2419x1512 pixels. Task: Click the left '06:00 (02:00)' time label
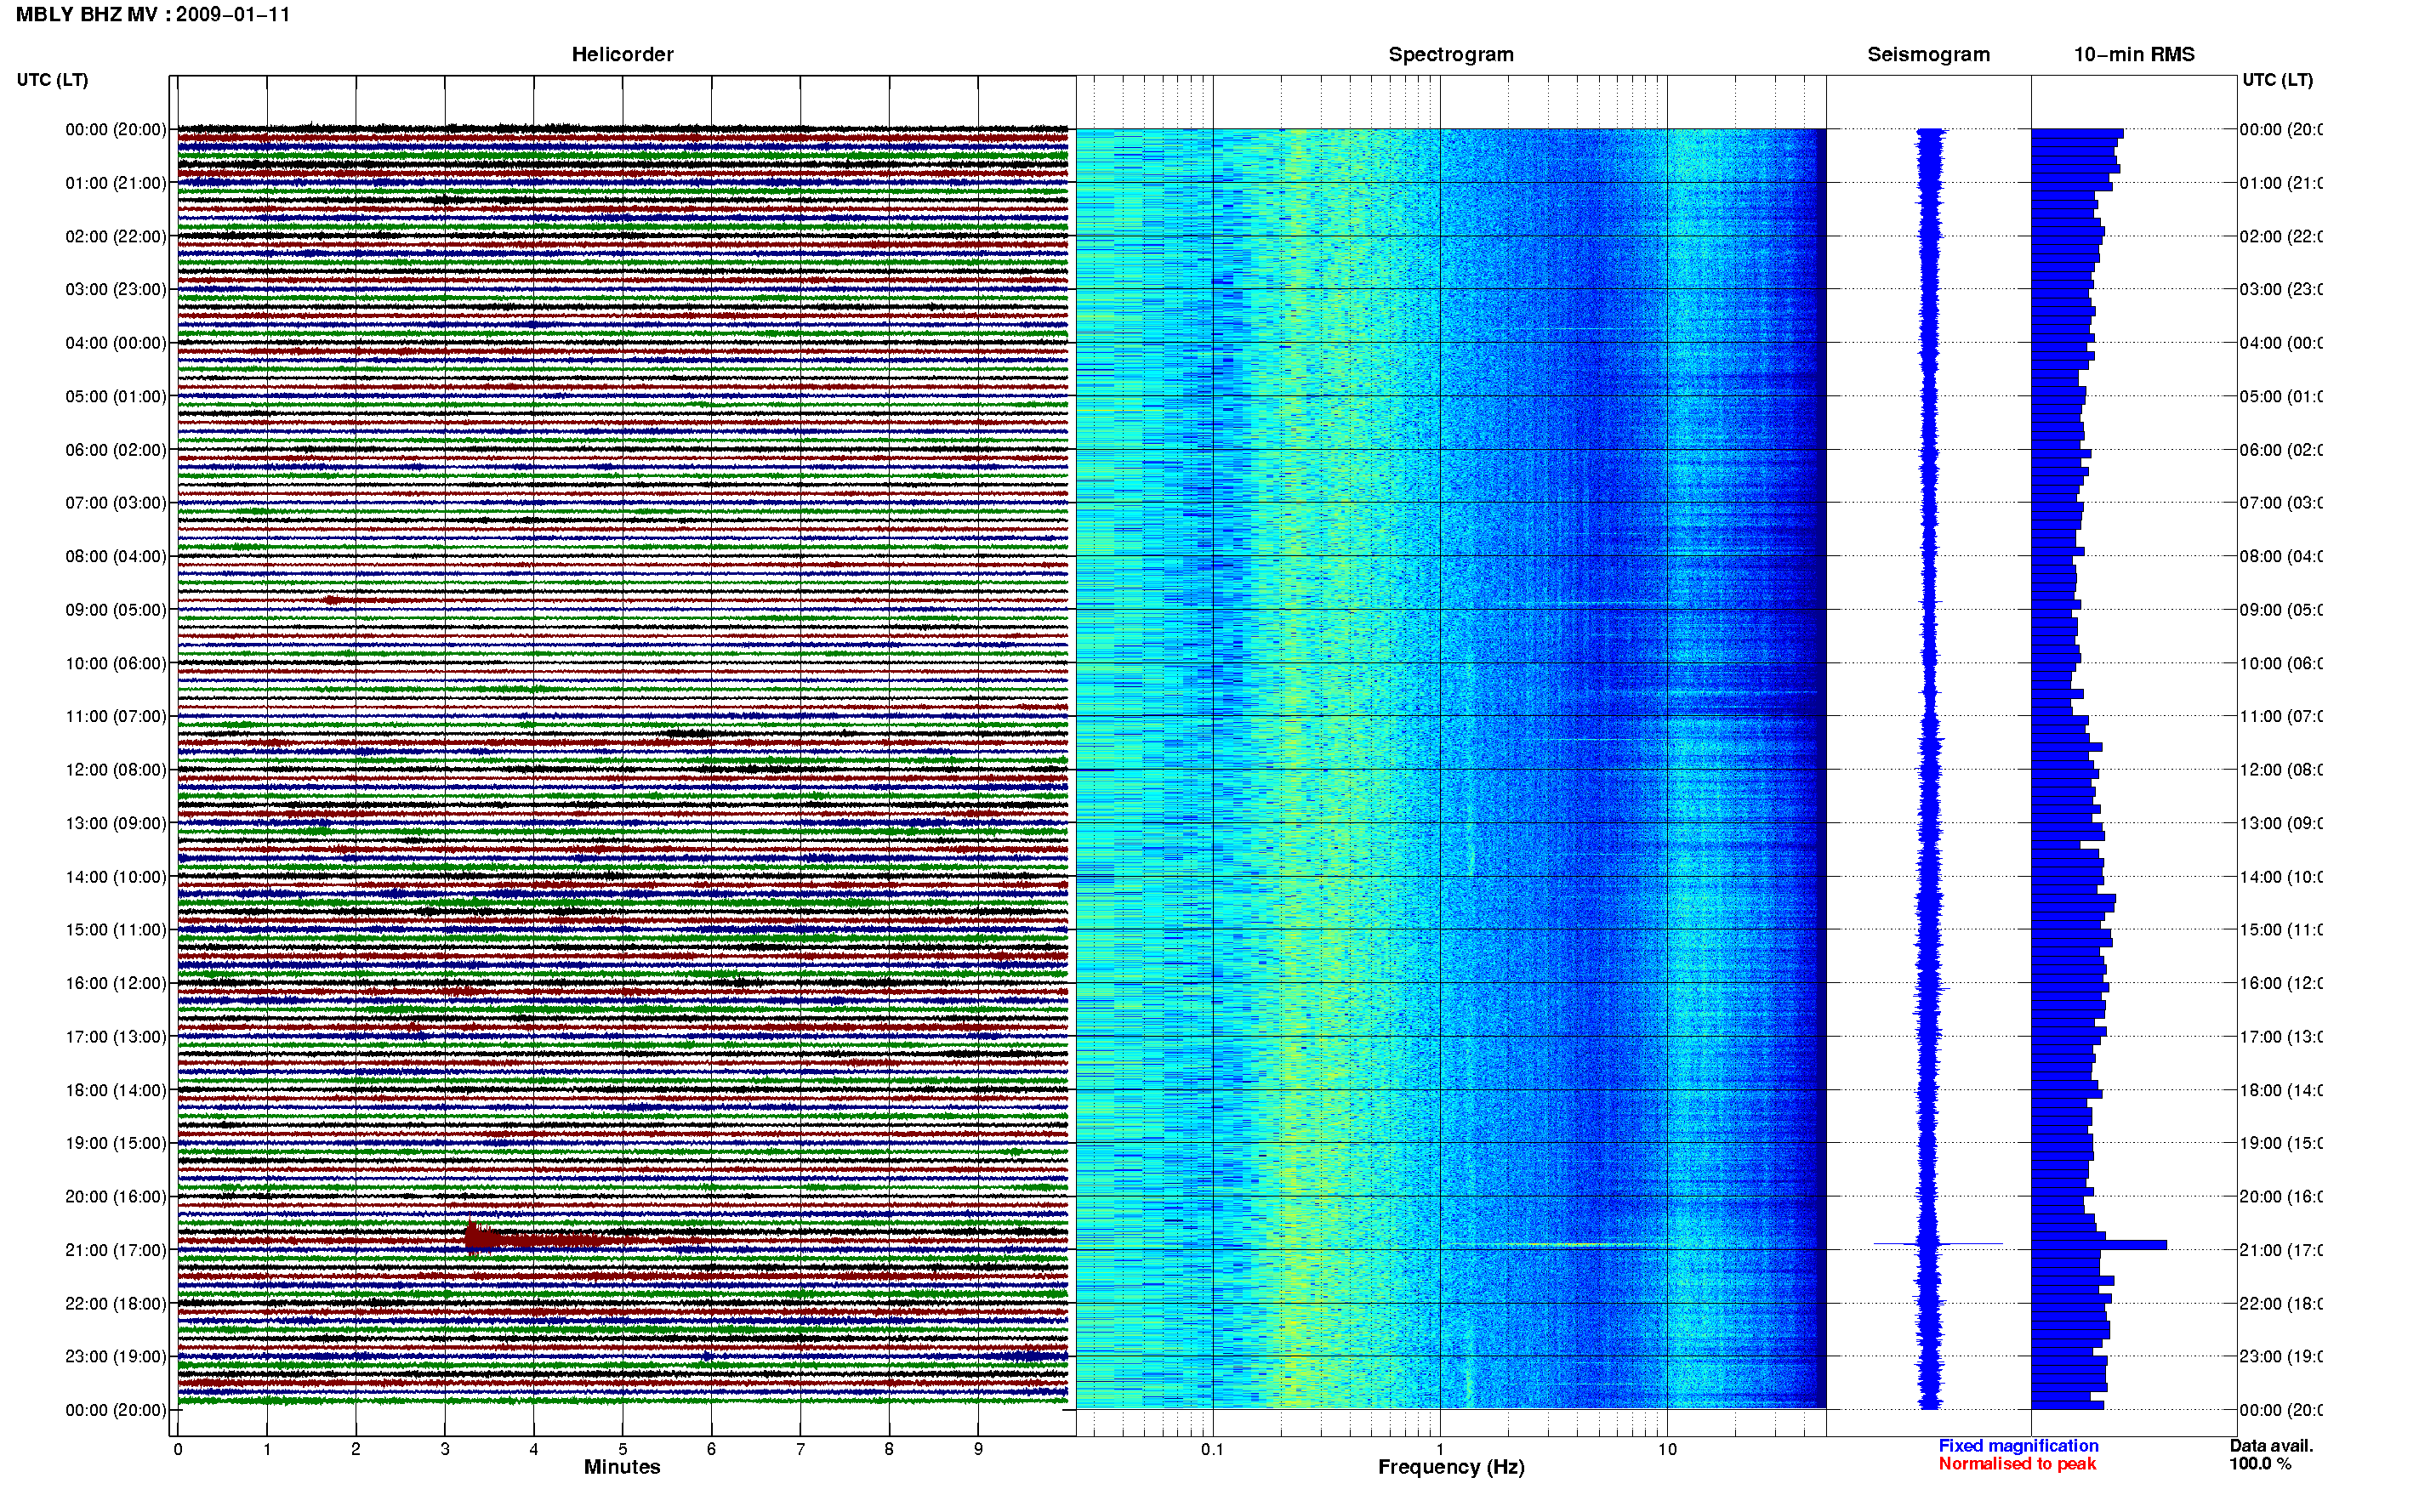(x=116, y=450)
